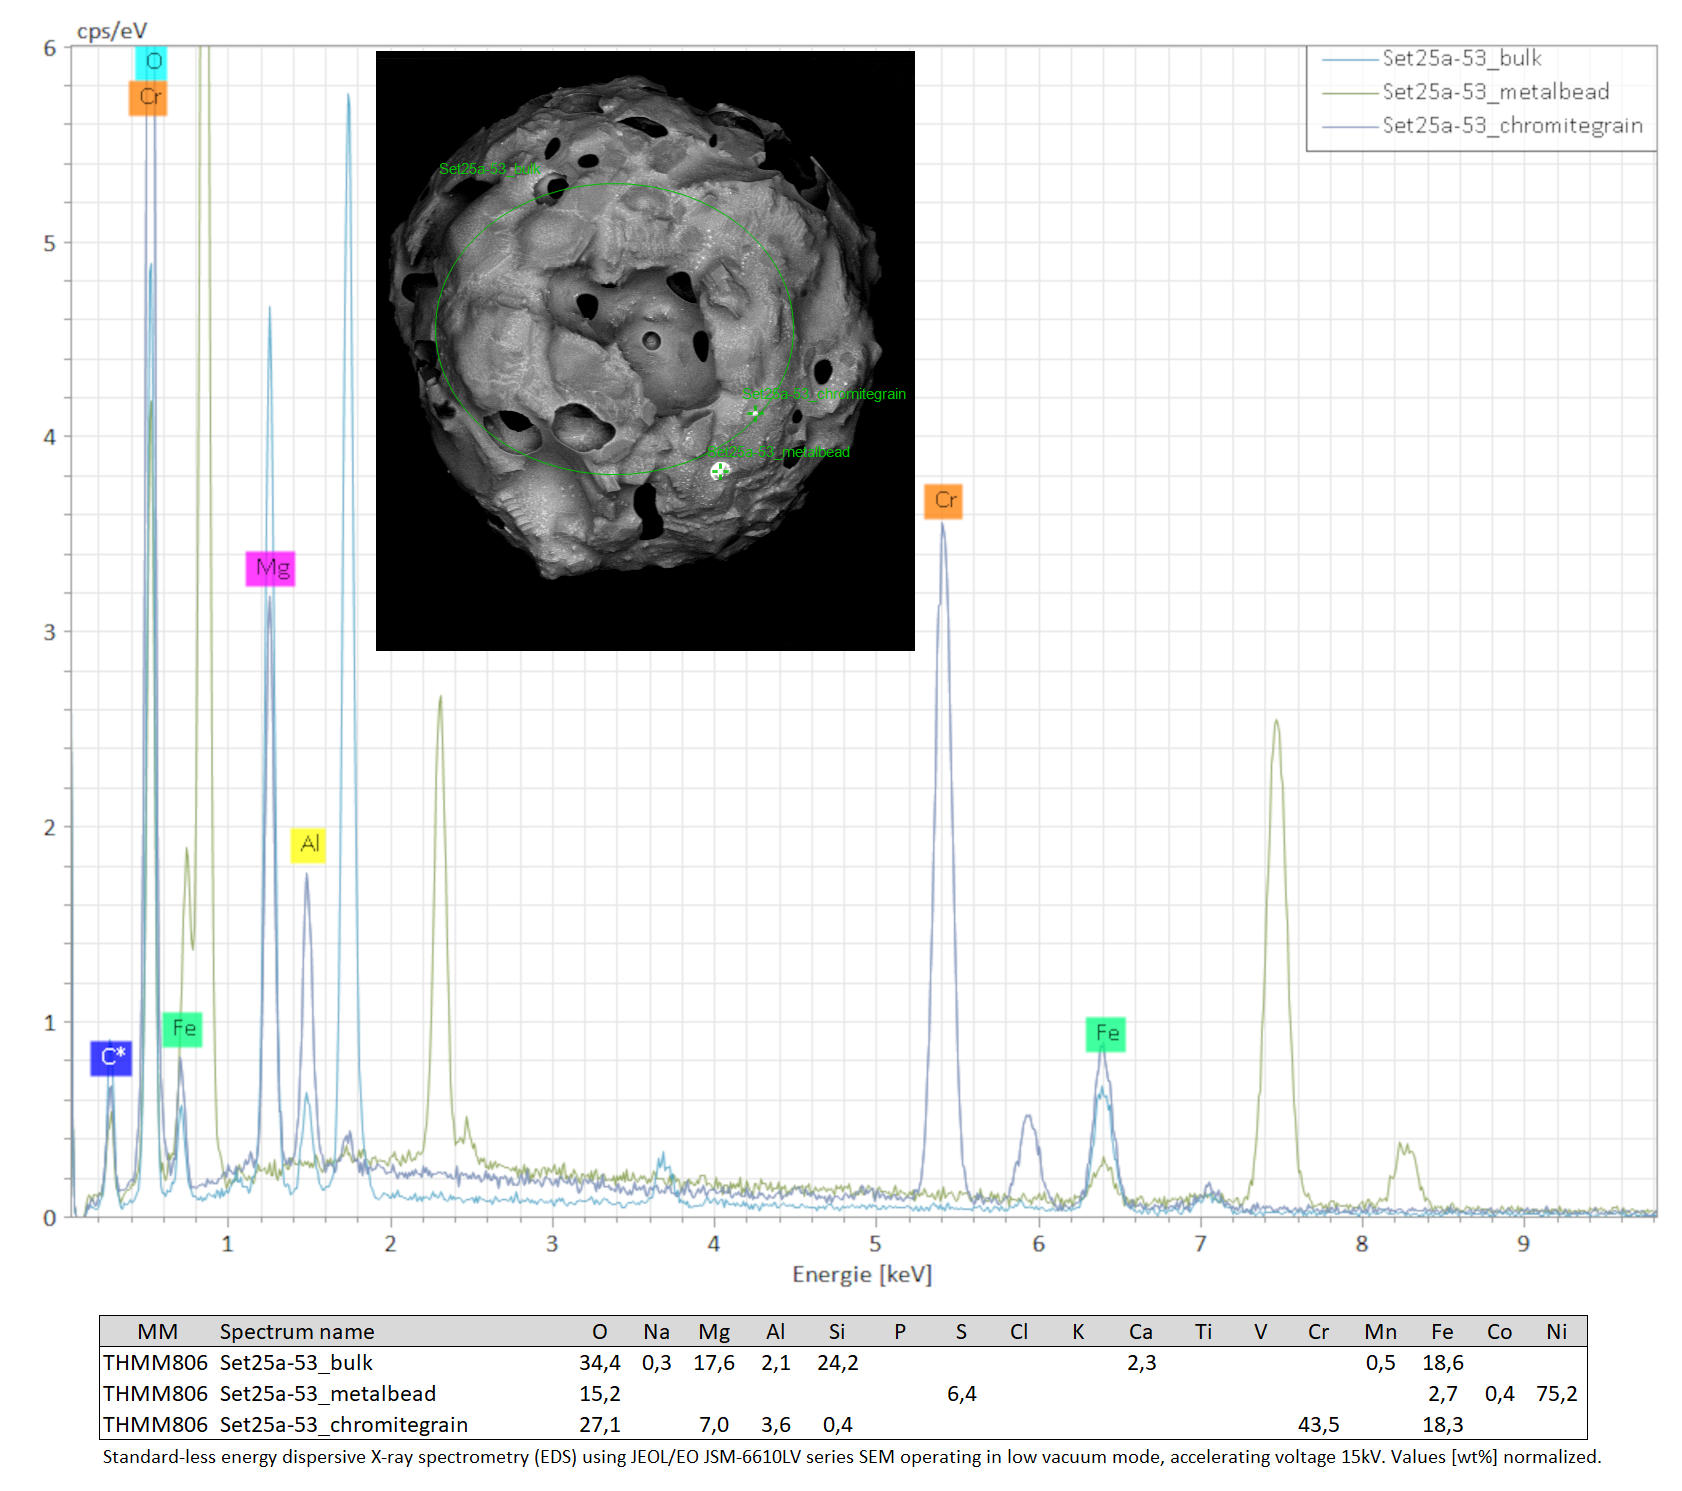Select Set25a-53_metalbead in the chart legend
The height and width of the screenshot is (1491, 1682).
coord(1495,92)
